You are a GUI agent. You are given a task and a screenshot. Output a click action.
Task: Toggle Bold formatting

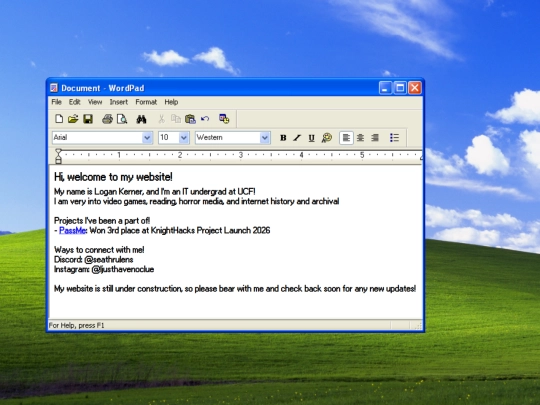pyautogui.click(x=283, y=138)
